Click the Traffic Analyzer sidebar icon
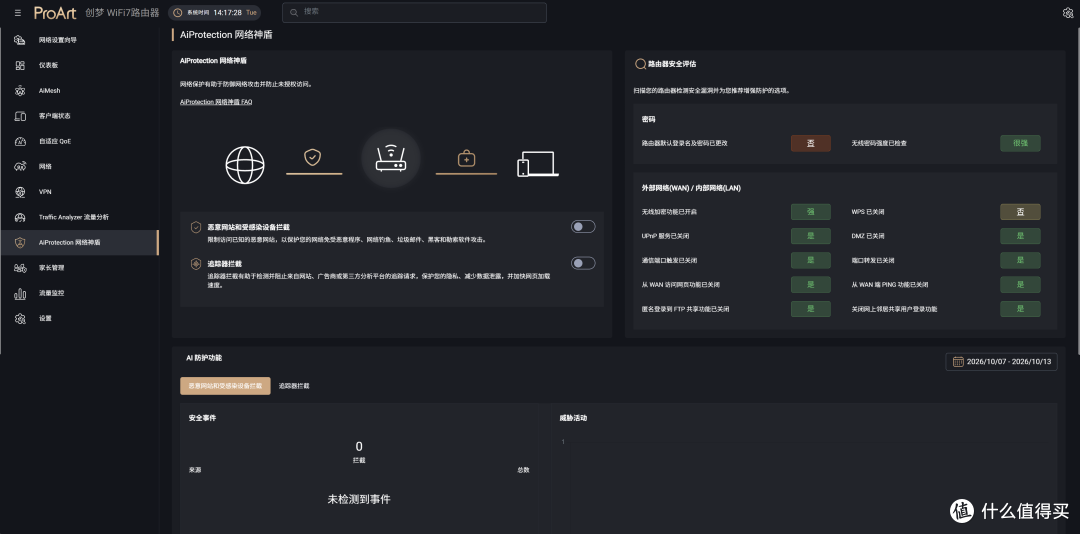 20,217
